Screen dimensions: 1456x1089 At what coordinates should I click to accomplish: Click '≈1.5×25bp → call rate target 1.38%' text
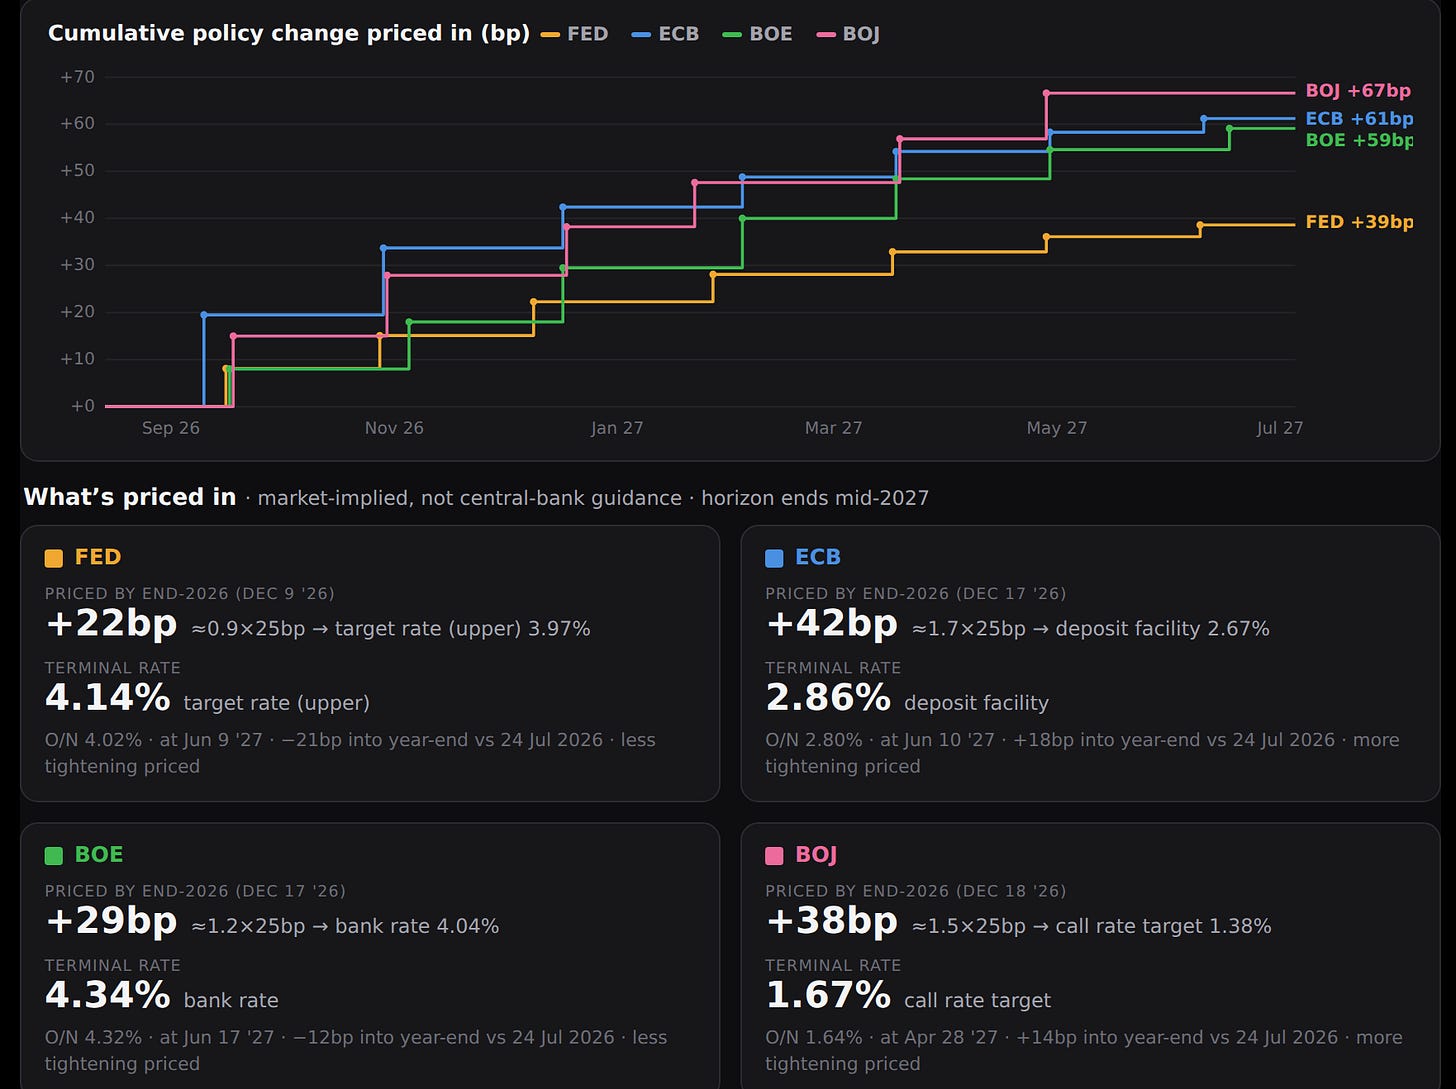point(1092,927)
